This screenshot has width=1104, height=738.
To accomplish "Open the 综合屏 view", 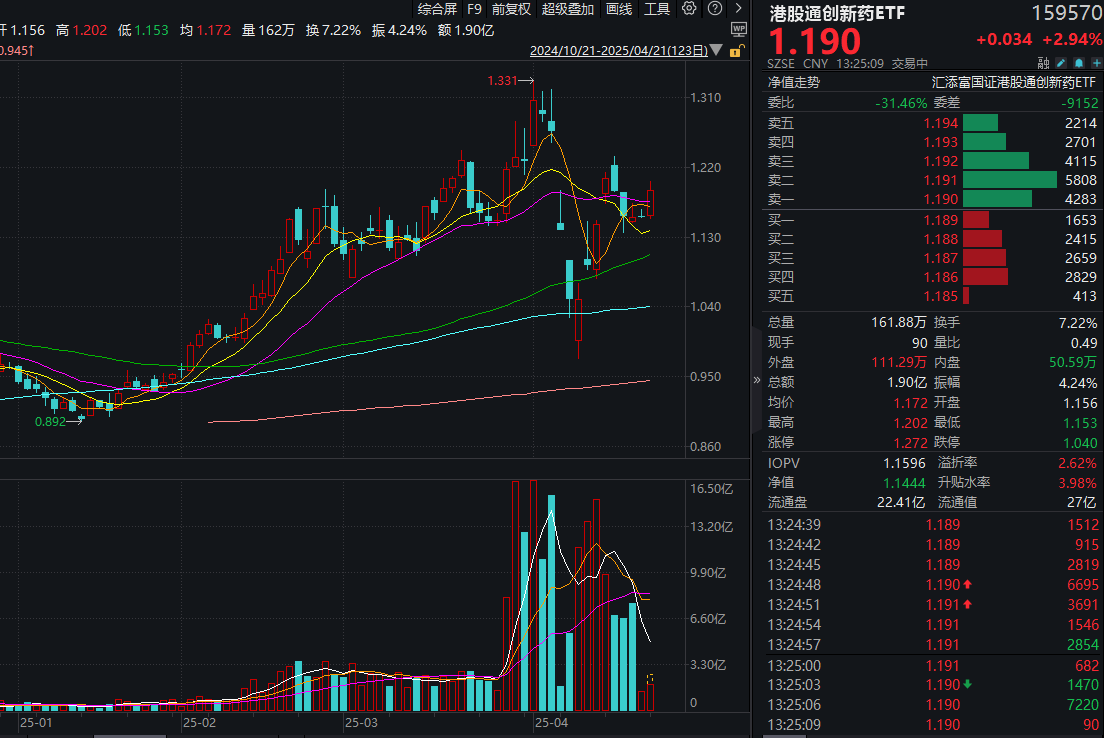I will pos(438,9).
